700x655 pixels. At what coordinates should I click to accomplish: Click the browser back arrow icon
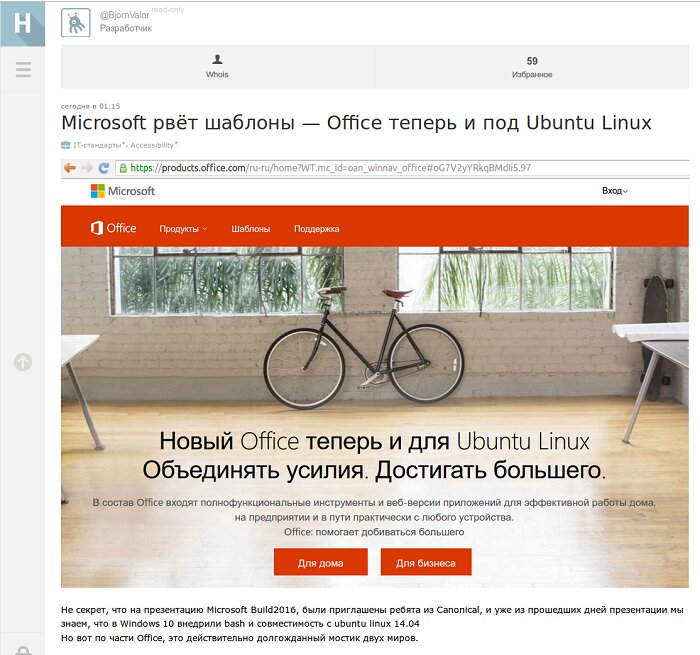[x=70, y=168]
